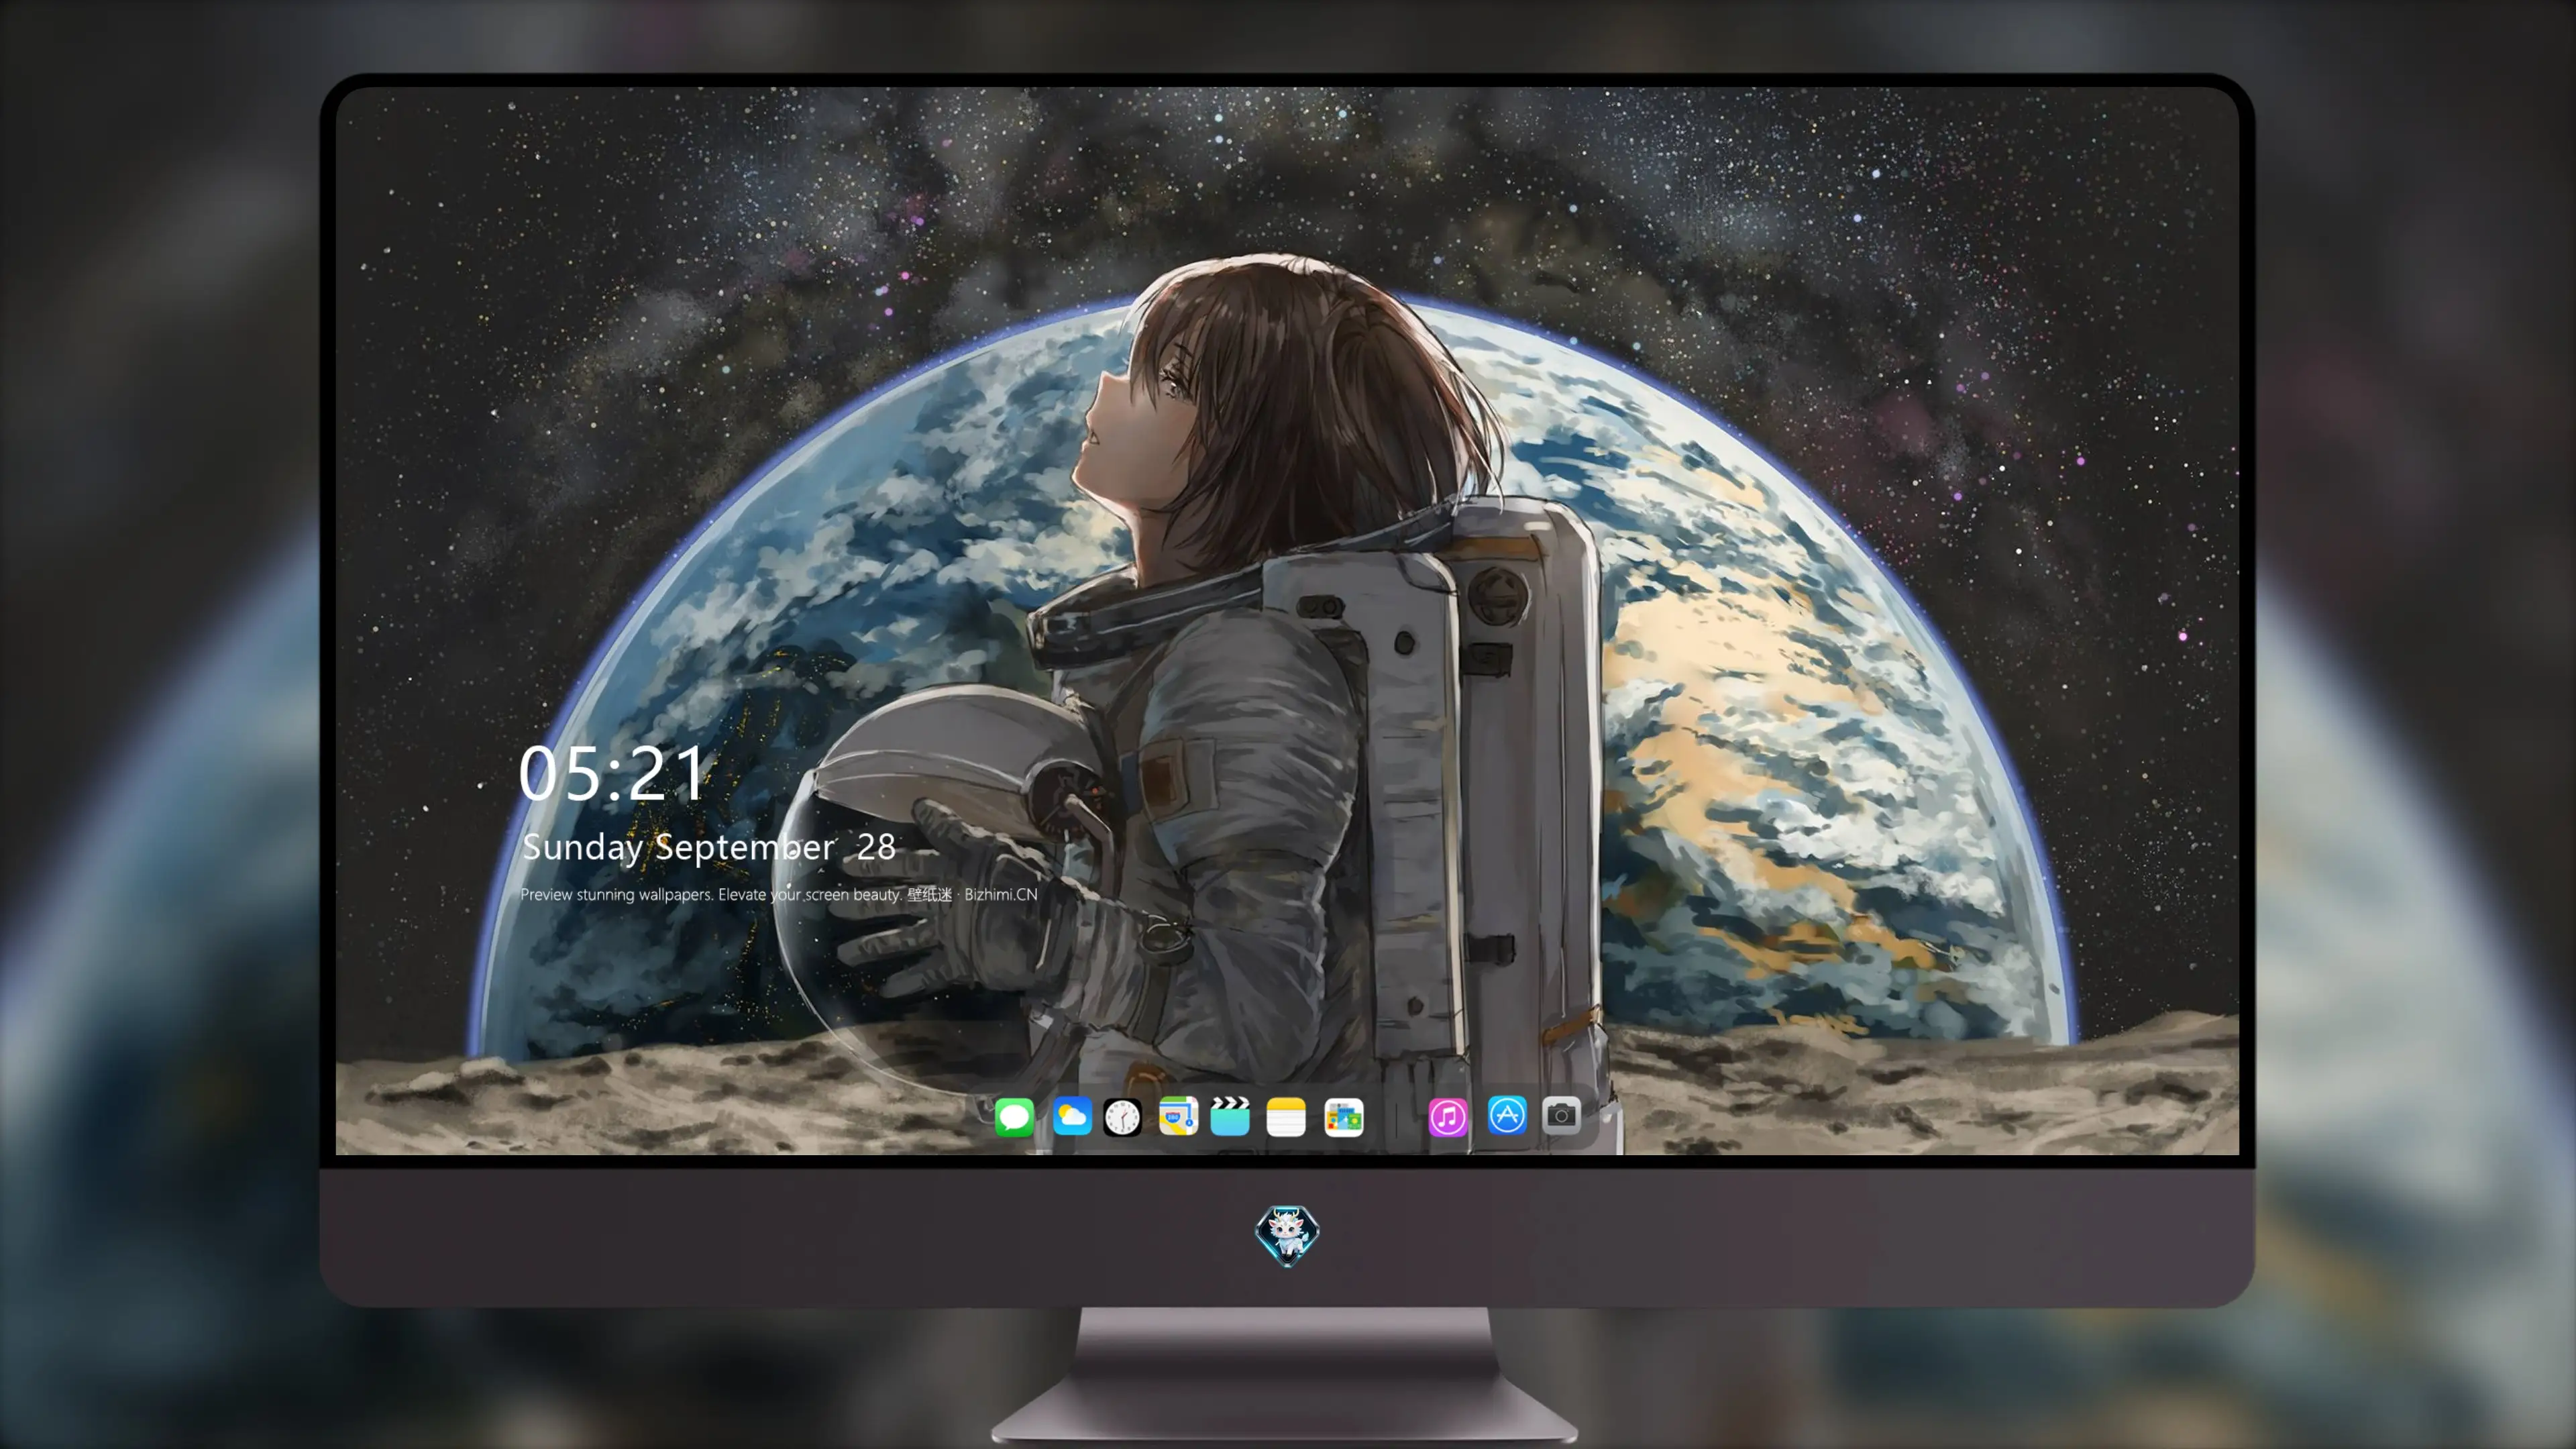Screen dimensions: 2576x1449
Task: Open the Camera app in the dock
Action: [x=1561, y=1115]
